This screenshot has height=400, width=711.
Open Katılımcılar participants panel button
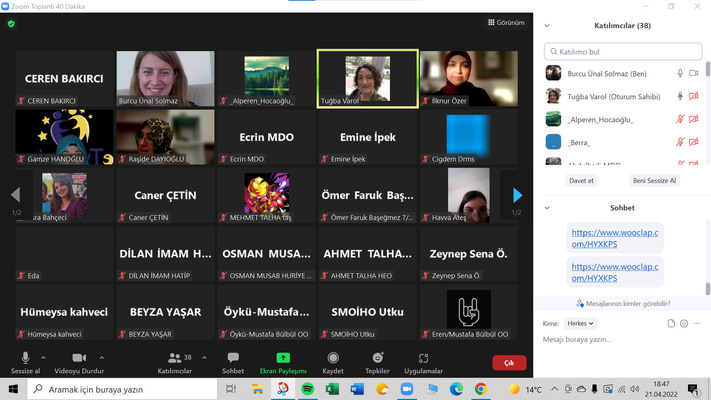(x=175, y=363)
